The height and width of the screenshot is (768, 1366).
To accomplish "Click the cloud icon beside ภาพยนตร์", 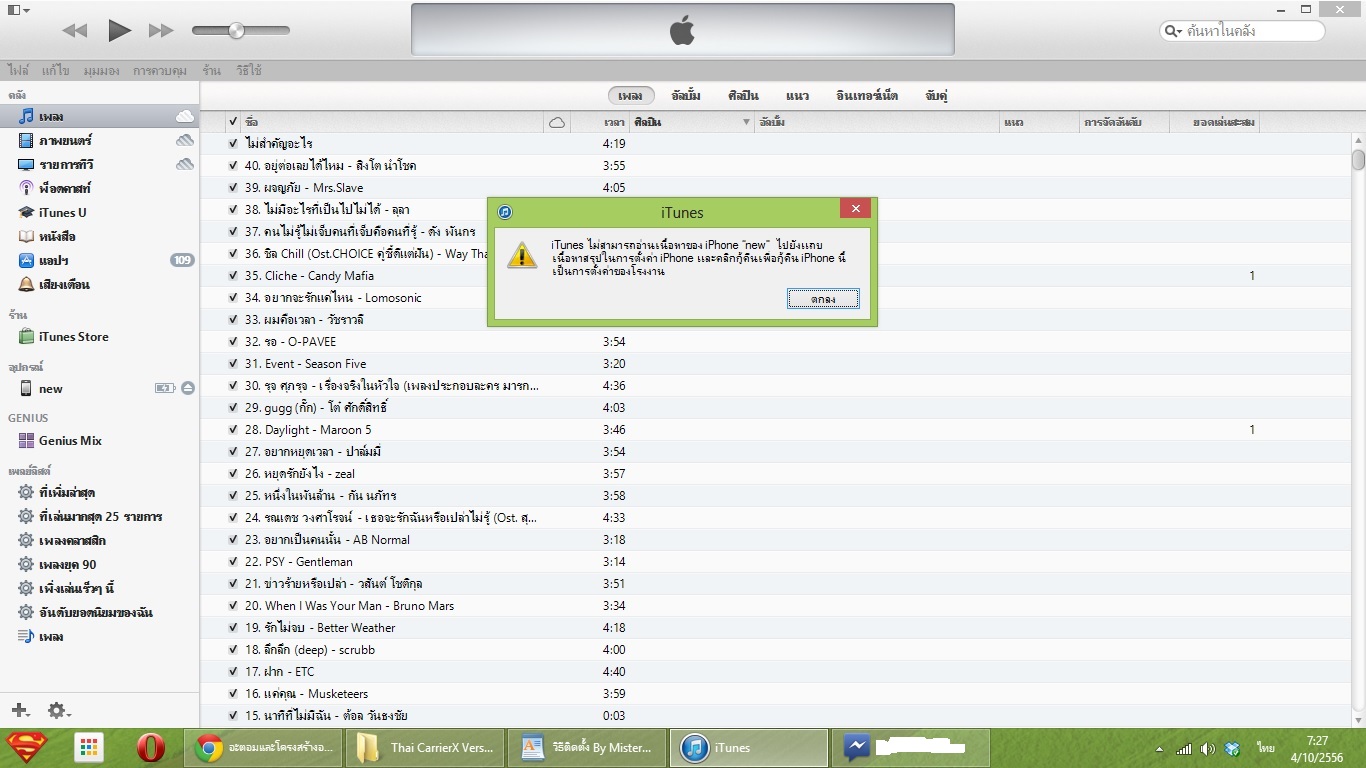I will point(185,140).
